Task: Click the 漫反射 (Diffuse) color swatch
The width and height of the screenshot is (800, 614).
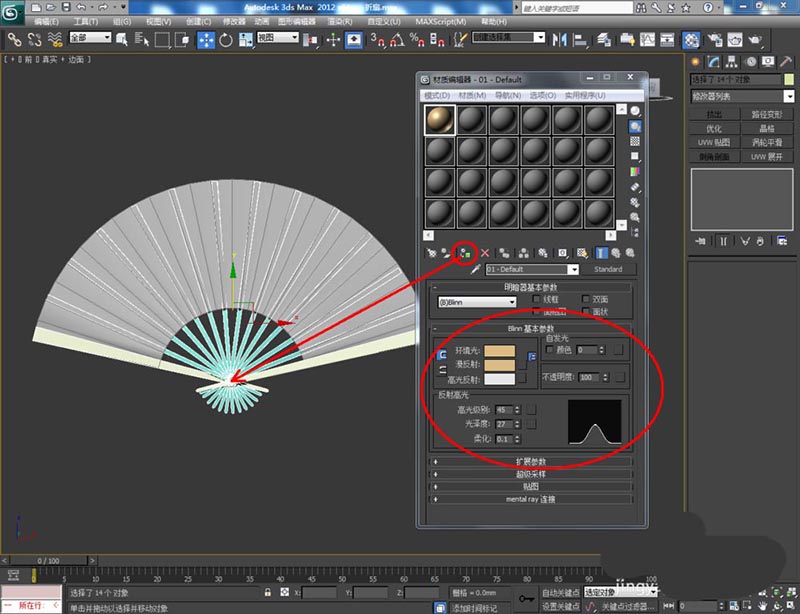Action: (499, 365)
